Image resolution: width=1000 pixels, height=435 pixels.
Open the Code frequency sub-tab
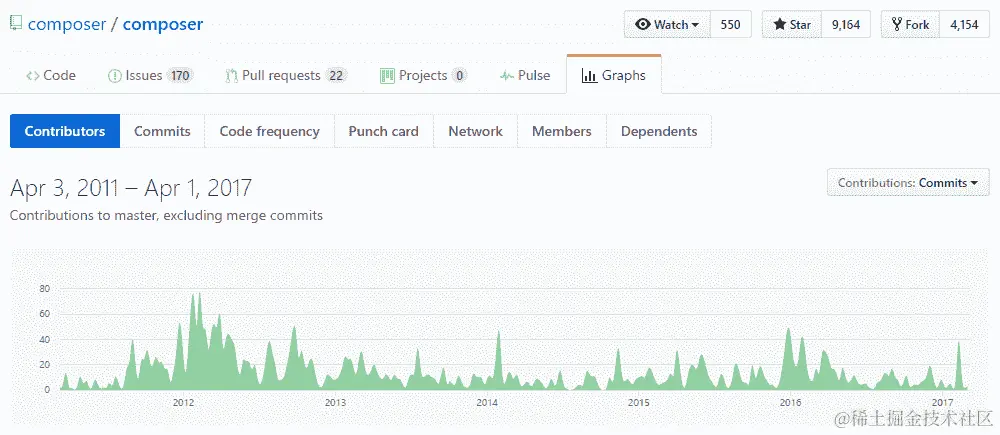(269, 131)
